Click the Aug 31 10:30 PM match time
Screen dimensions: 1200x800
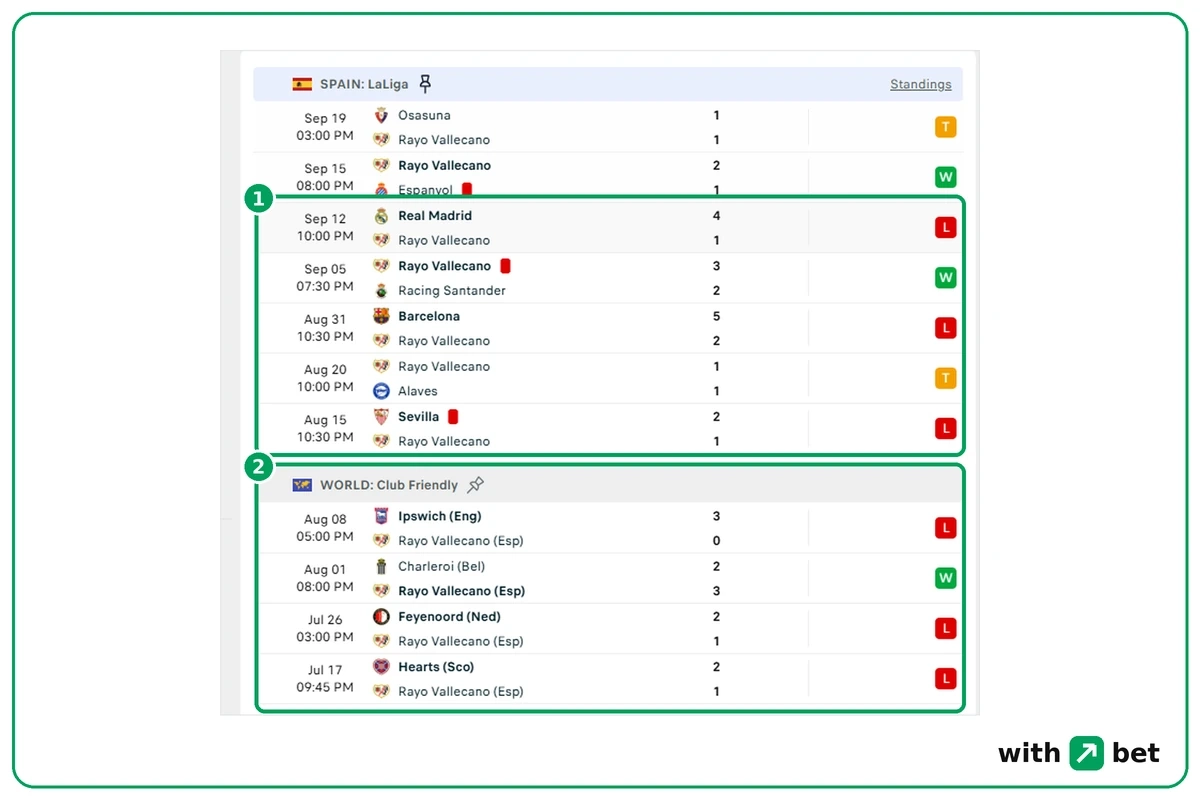coord(325,328)
